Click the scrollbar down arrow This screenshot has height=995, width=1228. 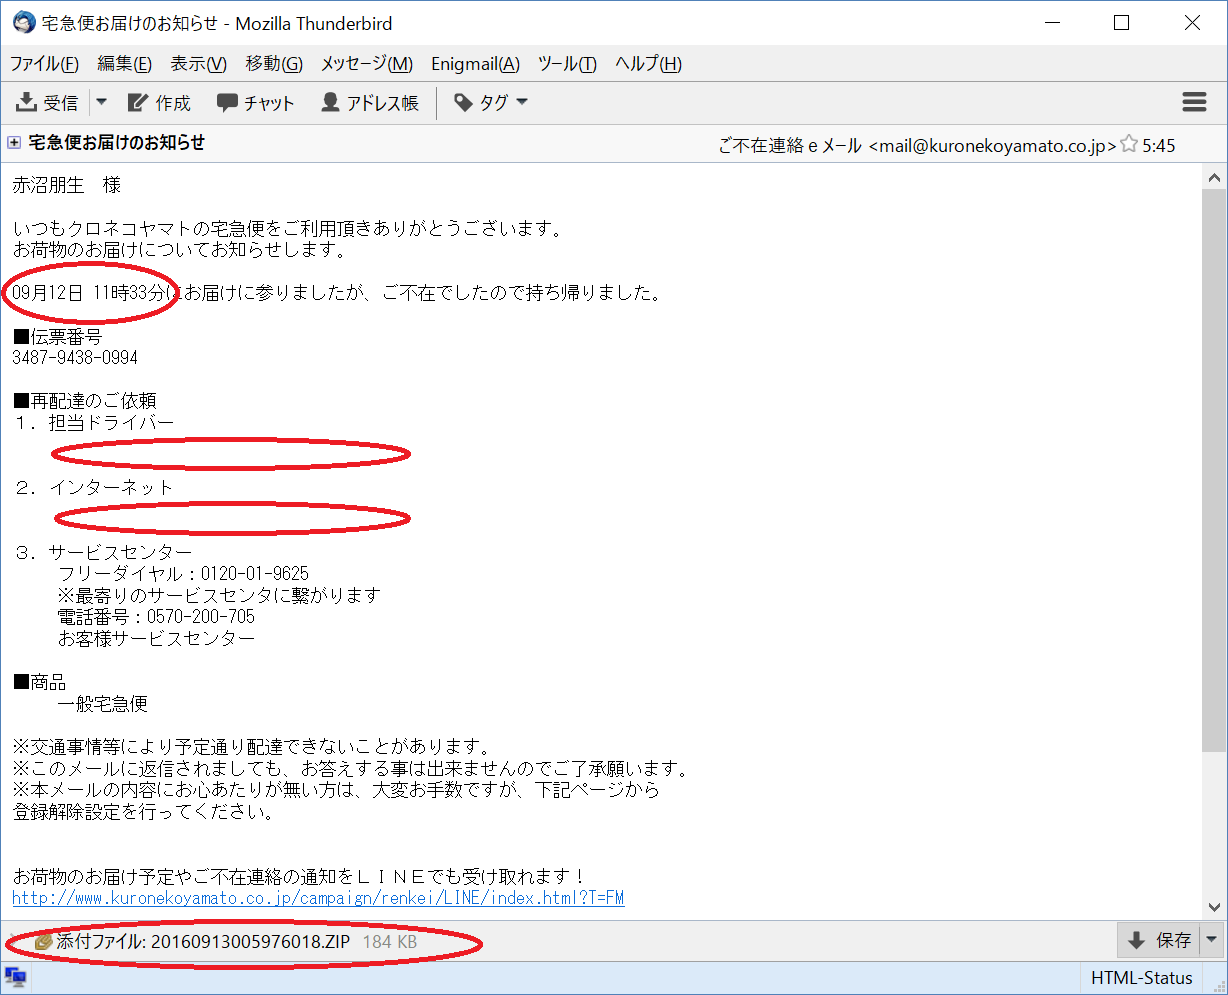(1214, 906)
